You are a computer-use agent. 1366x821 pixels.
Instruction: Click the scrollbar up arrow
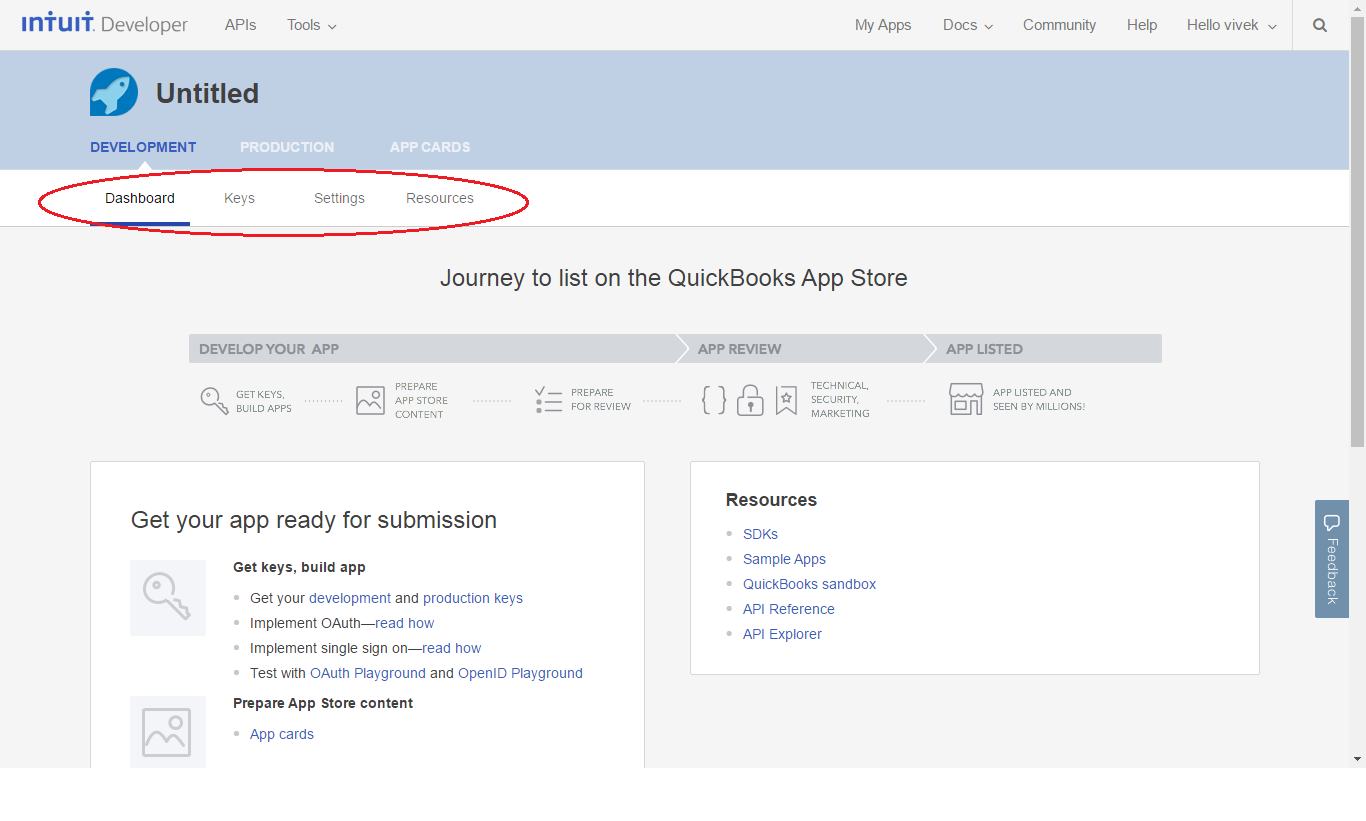click(x=1357, y=7)
